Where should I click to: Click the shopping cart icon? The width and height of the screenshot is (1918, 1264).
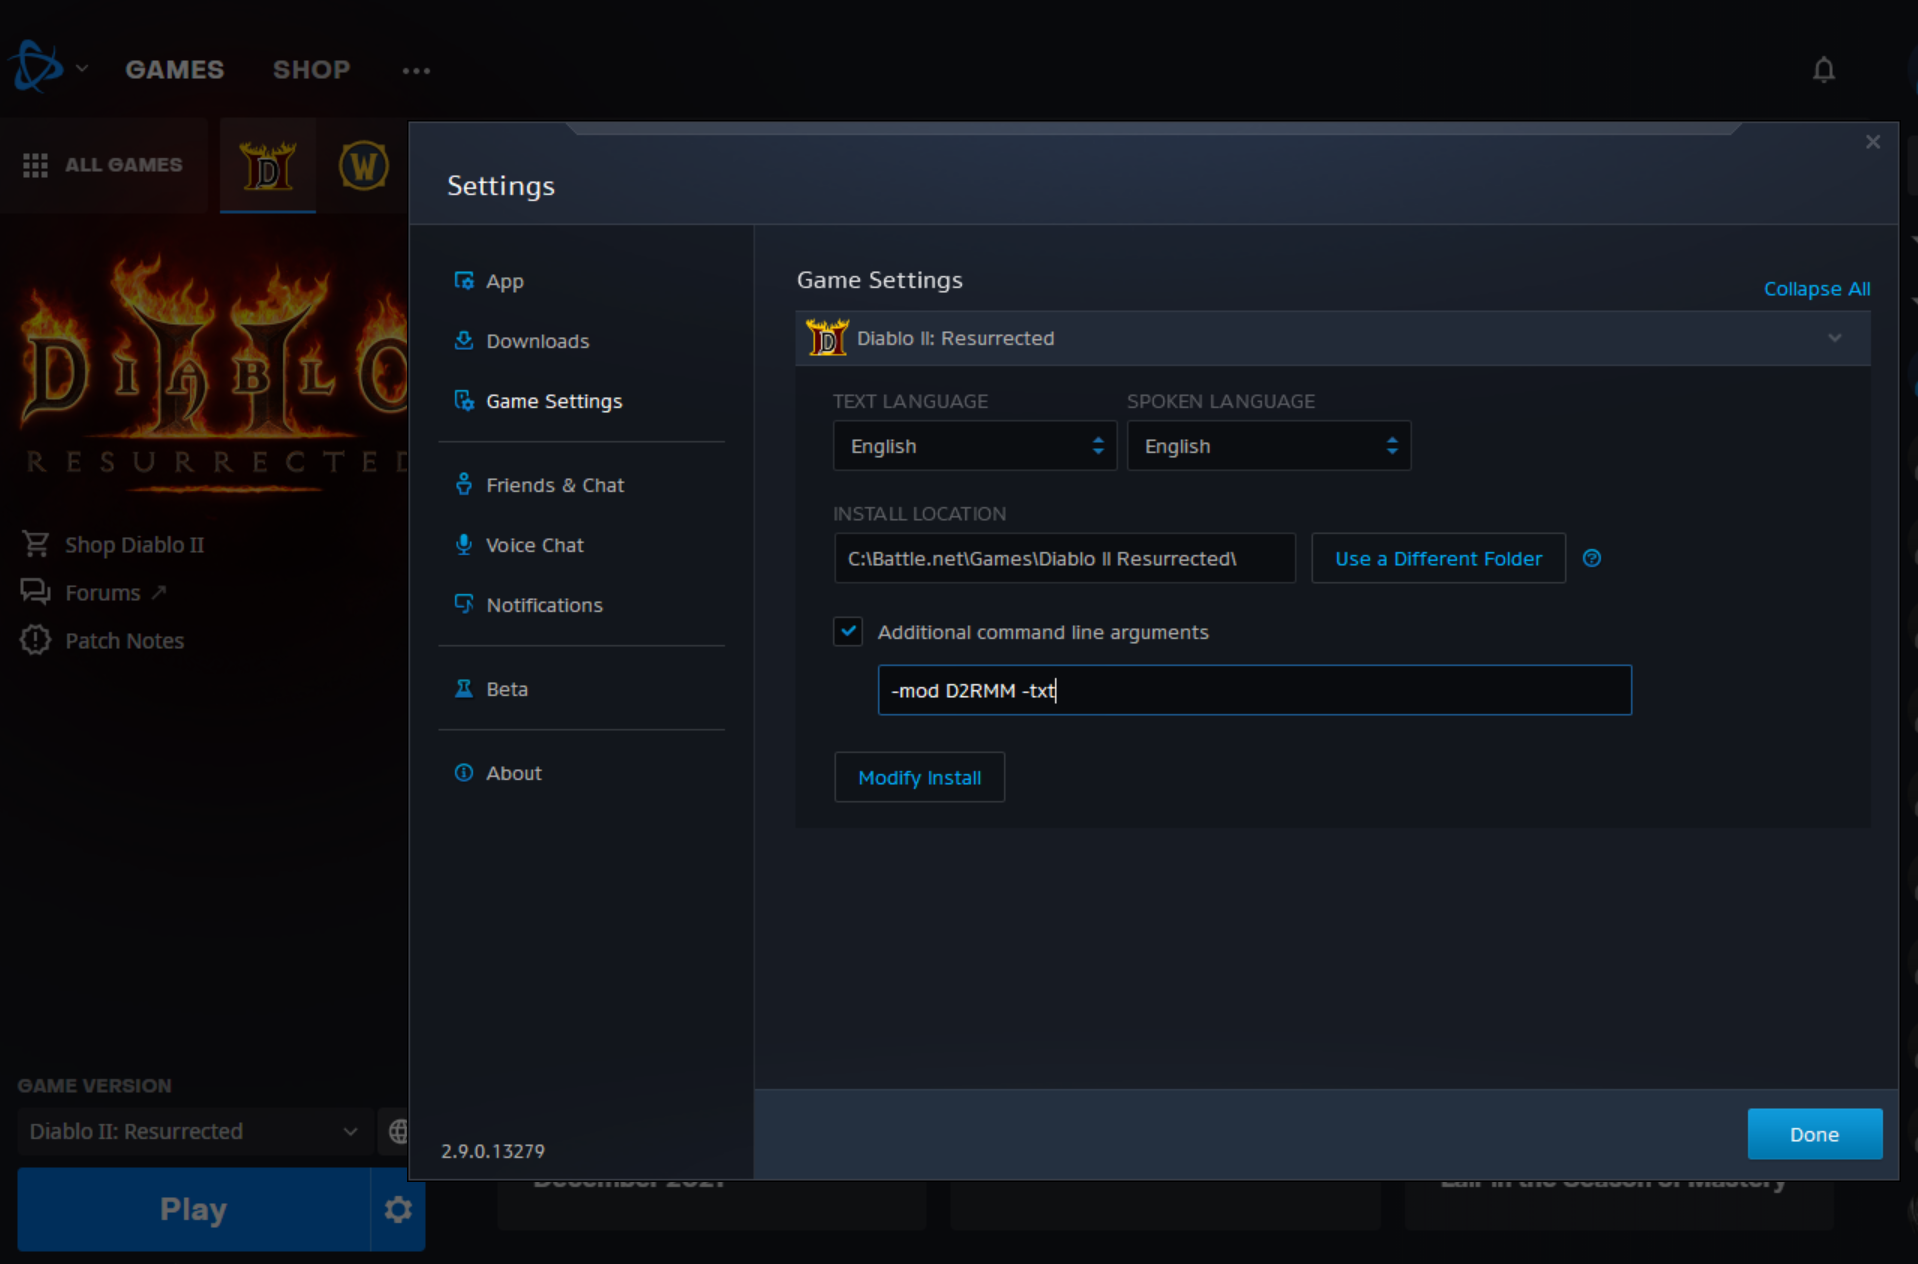(35, 543)
